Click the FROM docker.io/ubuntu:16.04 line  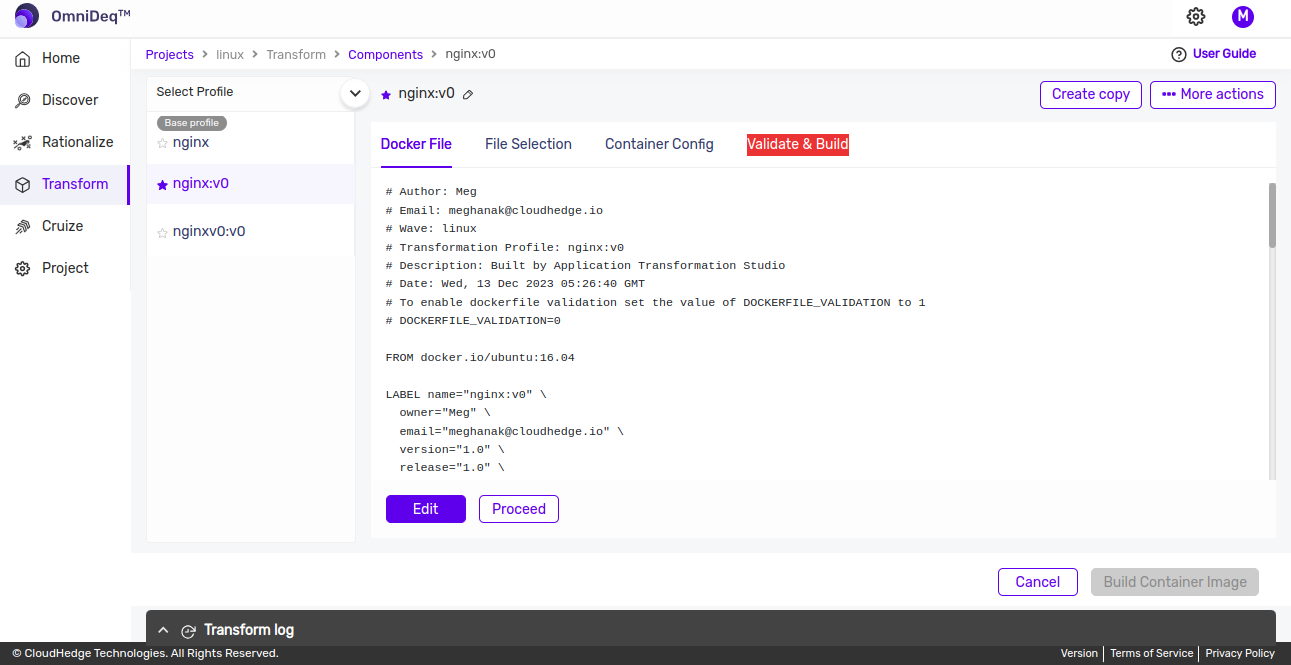coord(480,357)
